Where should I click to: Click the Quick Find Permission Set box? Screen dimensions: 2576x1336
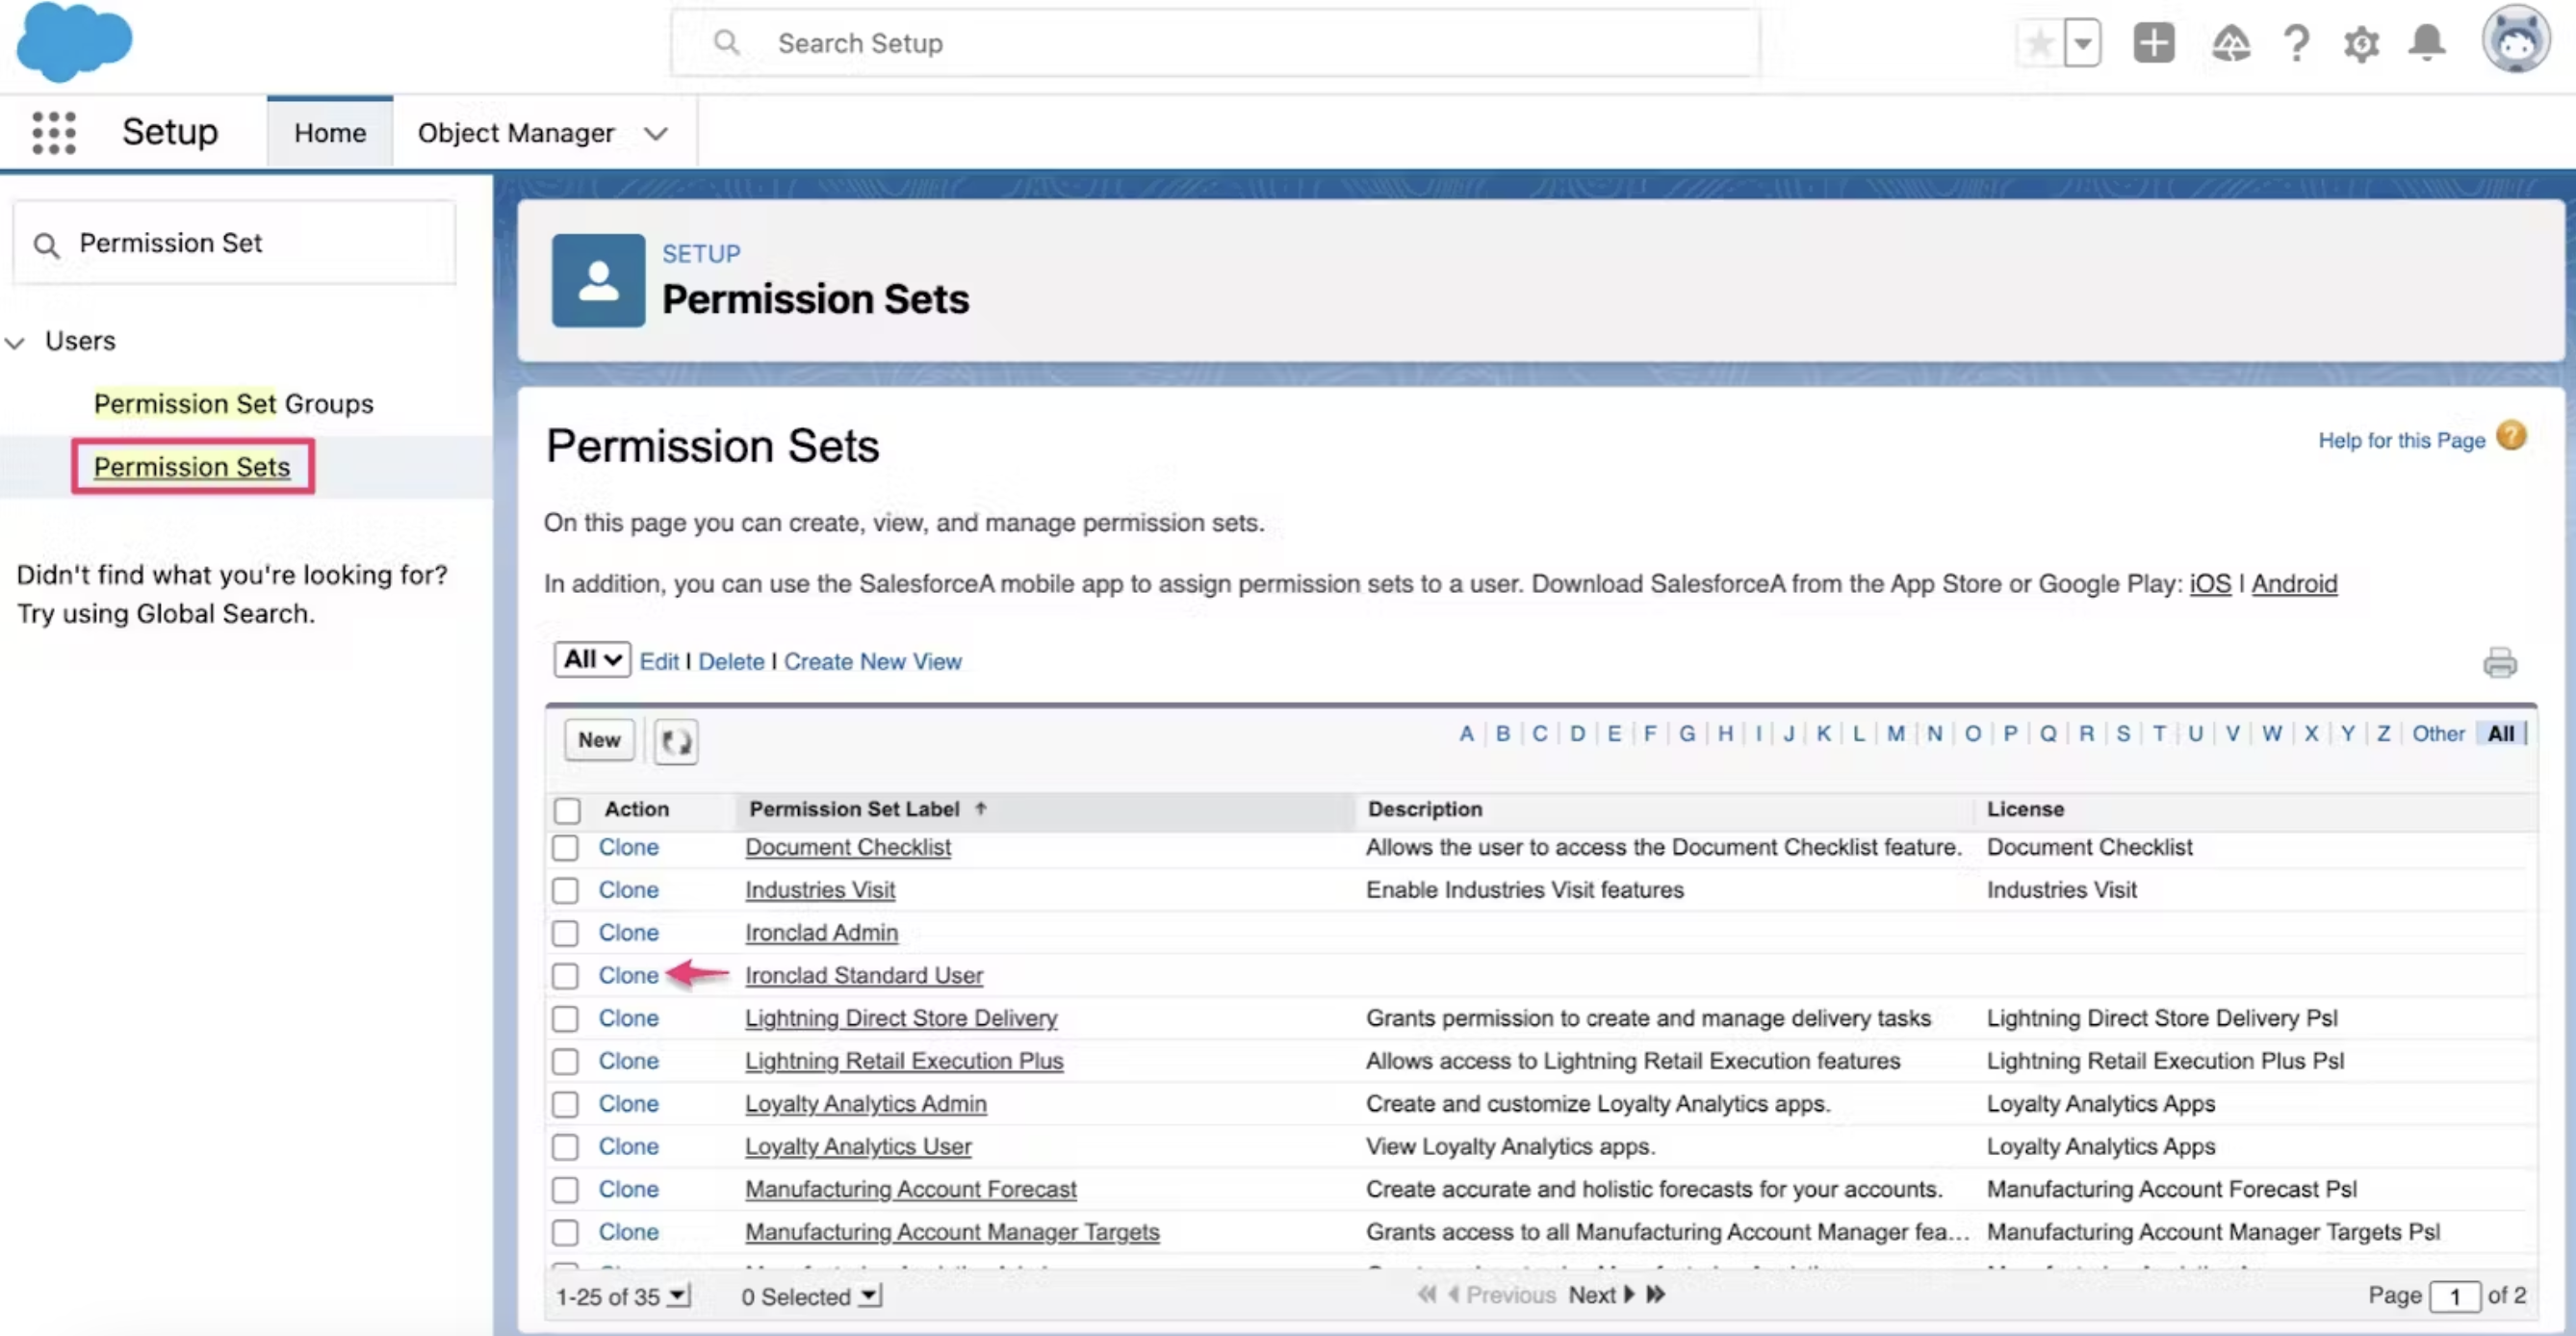pyautogui.click(x=234, y=243)
